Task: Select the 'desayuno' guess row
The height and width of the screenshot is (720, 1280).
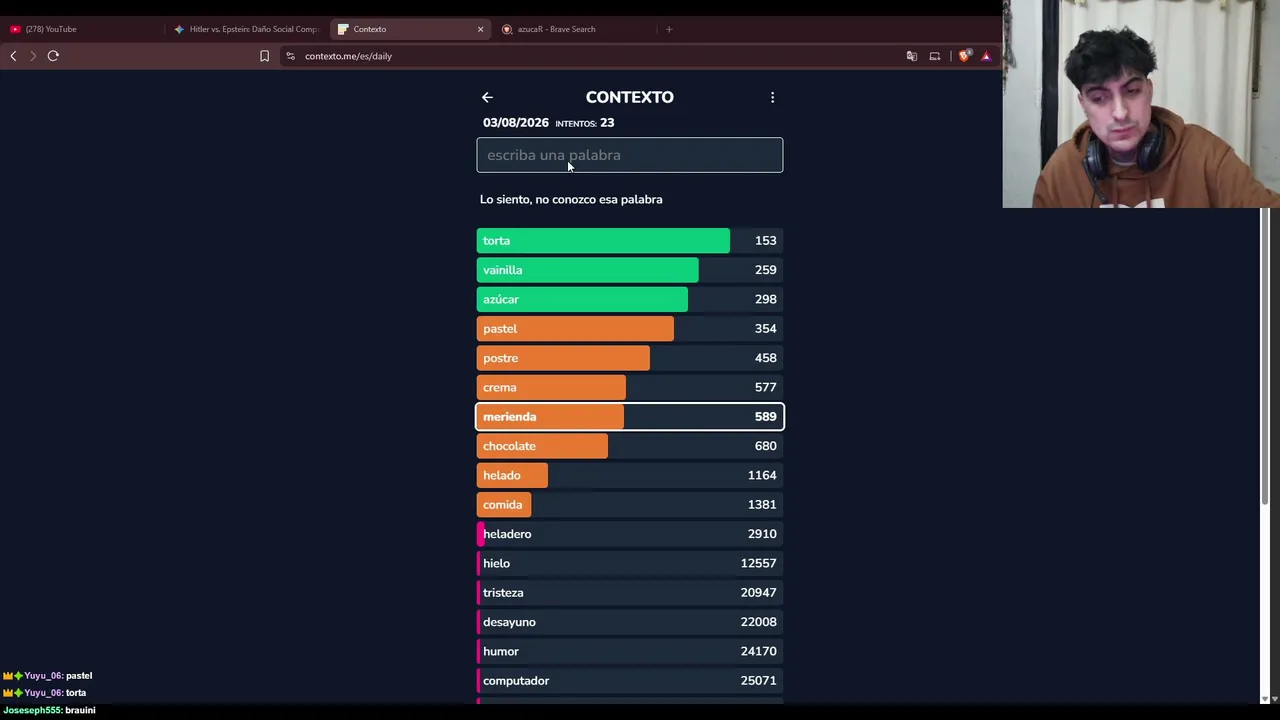Action: (630, 622)
